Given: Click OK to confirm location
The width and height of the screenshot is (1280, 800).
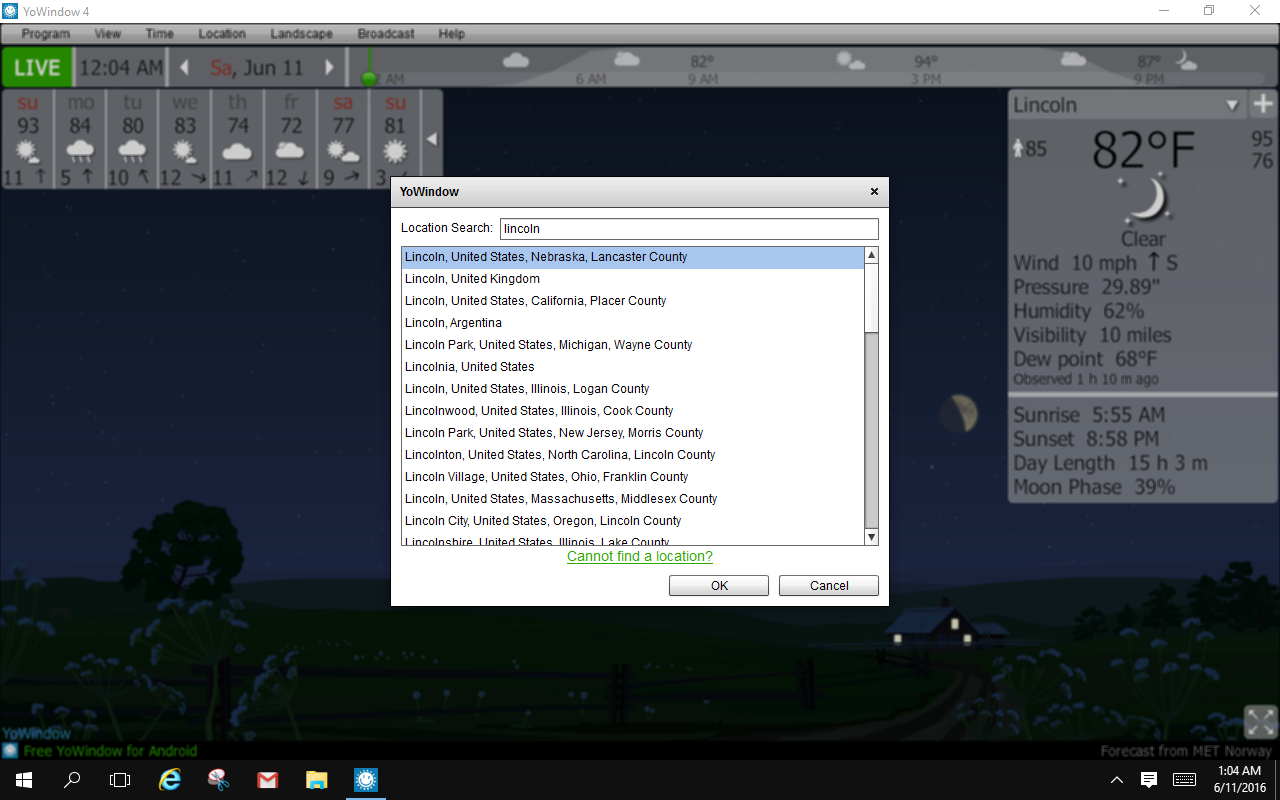Looking at the screenshot, I should 719,586.
